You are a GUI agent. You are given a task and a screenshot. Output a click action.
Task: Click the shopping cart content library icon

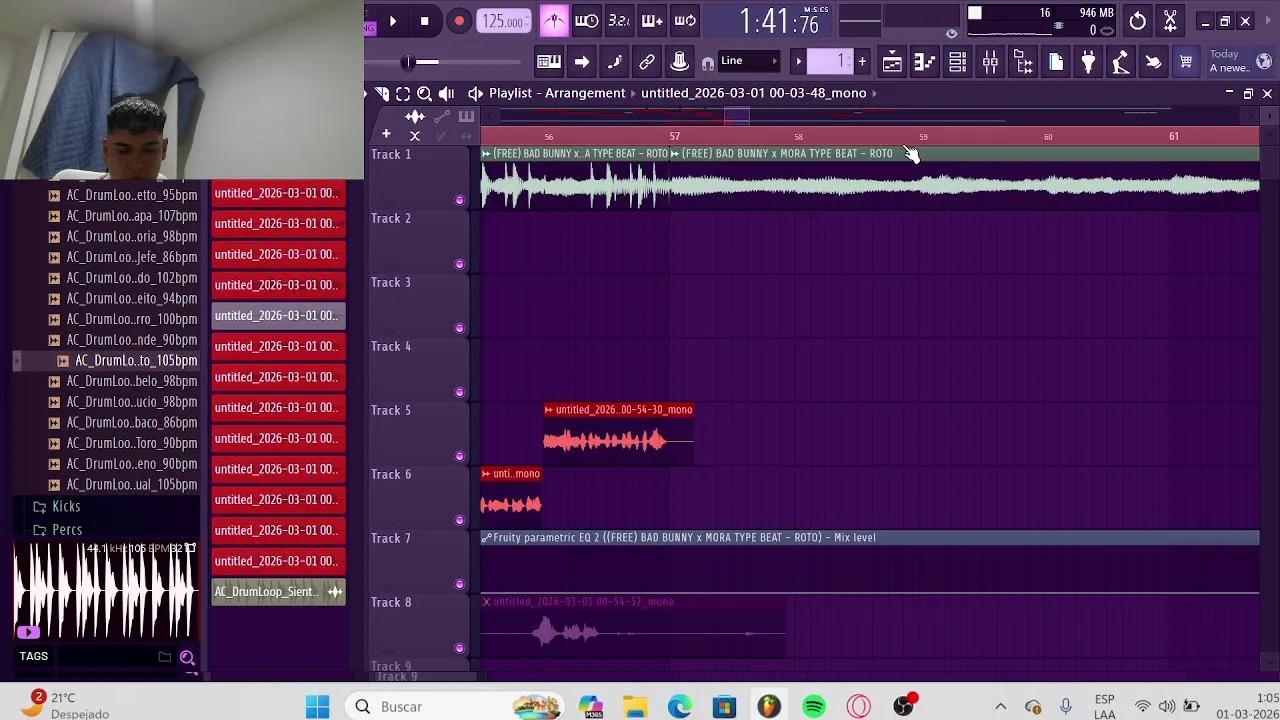pyautogui.click(x=1186, y=62)
